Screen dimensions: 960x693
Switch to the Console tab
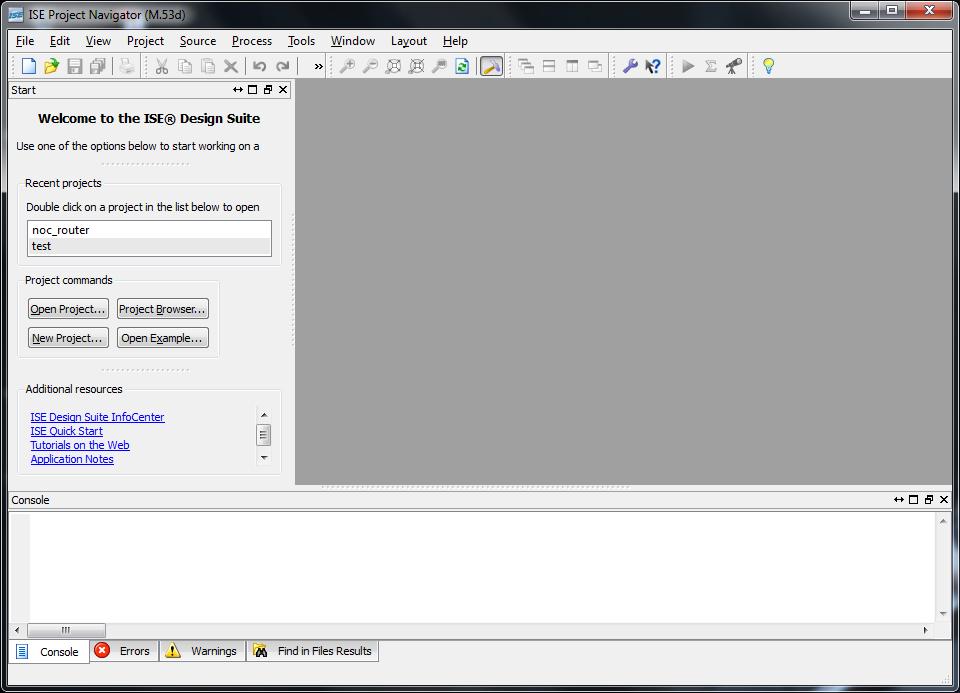49,651
